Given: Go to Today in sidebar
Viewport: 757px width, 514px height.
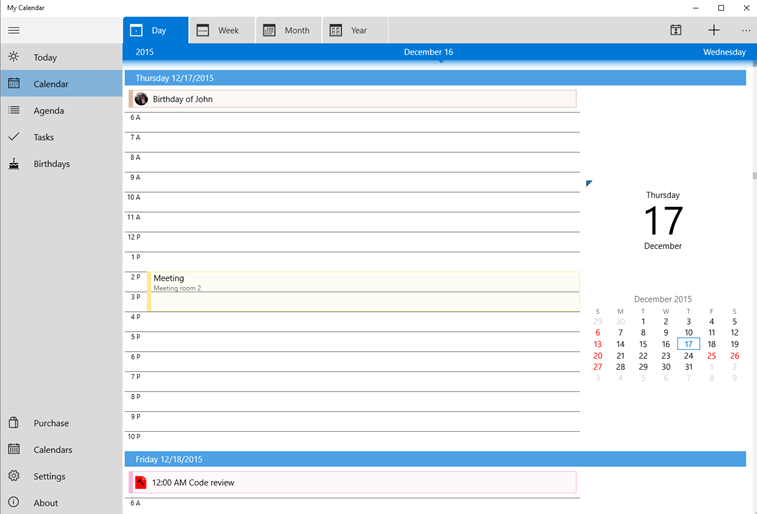Looking at the screenshot, I should [61, 57].
